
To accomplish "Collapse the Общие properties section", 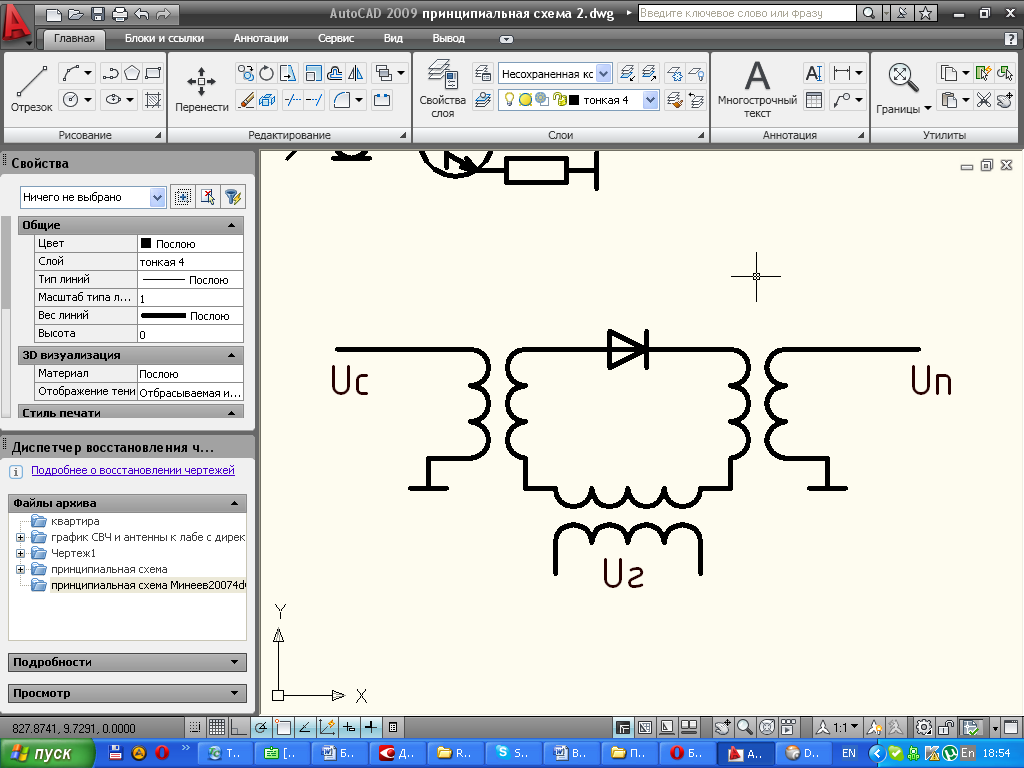I will [x=231, y=225].
